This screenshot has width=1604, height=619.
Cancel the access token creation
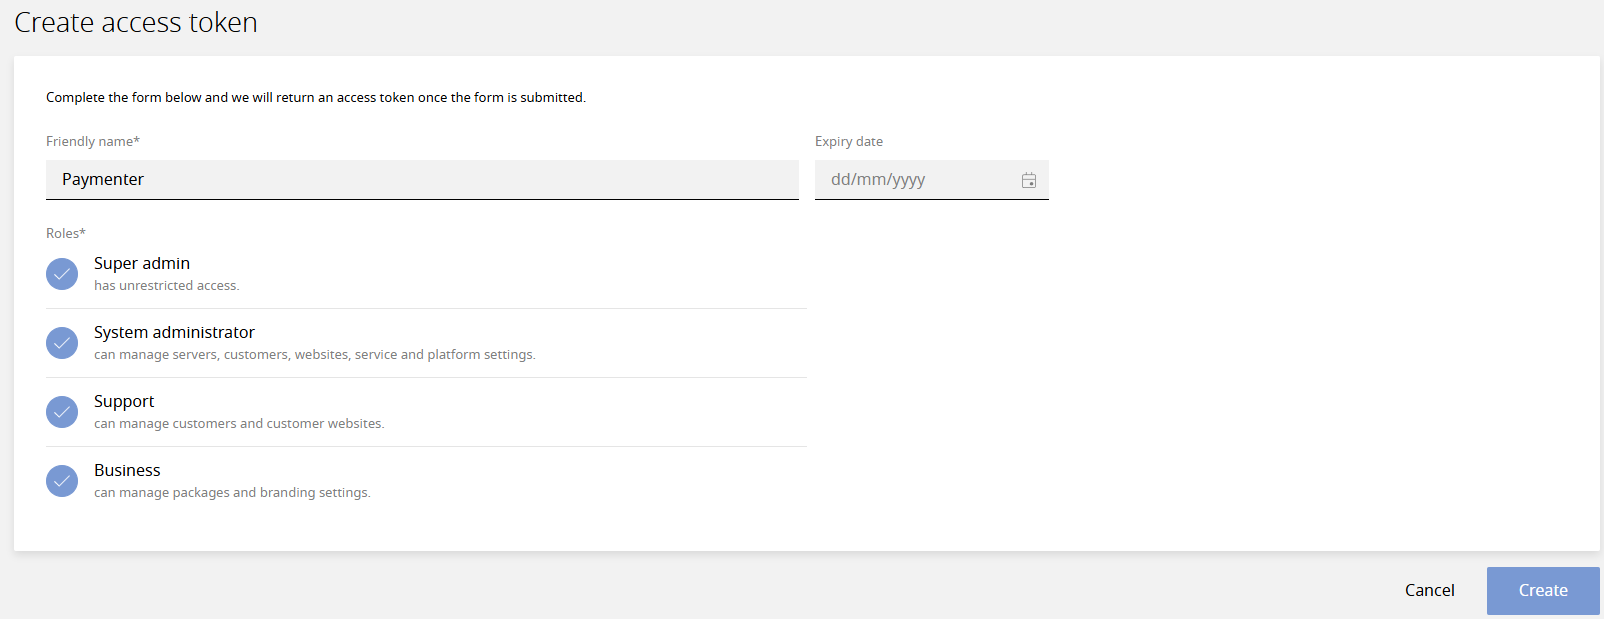[1429, 590]
